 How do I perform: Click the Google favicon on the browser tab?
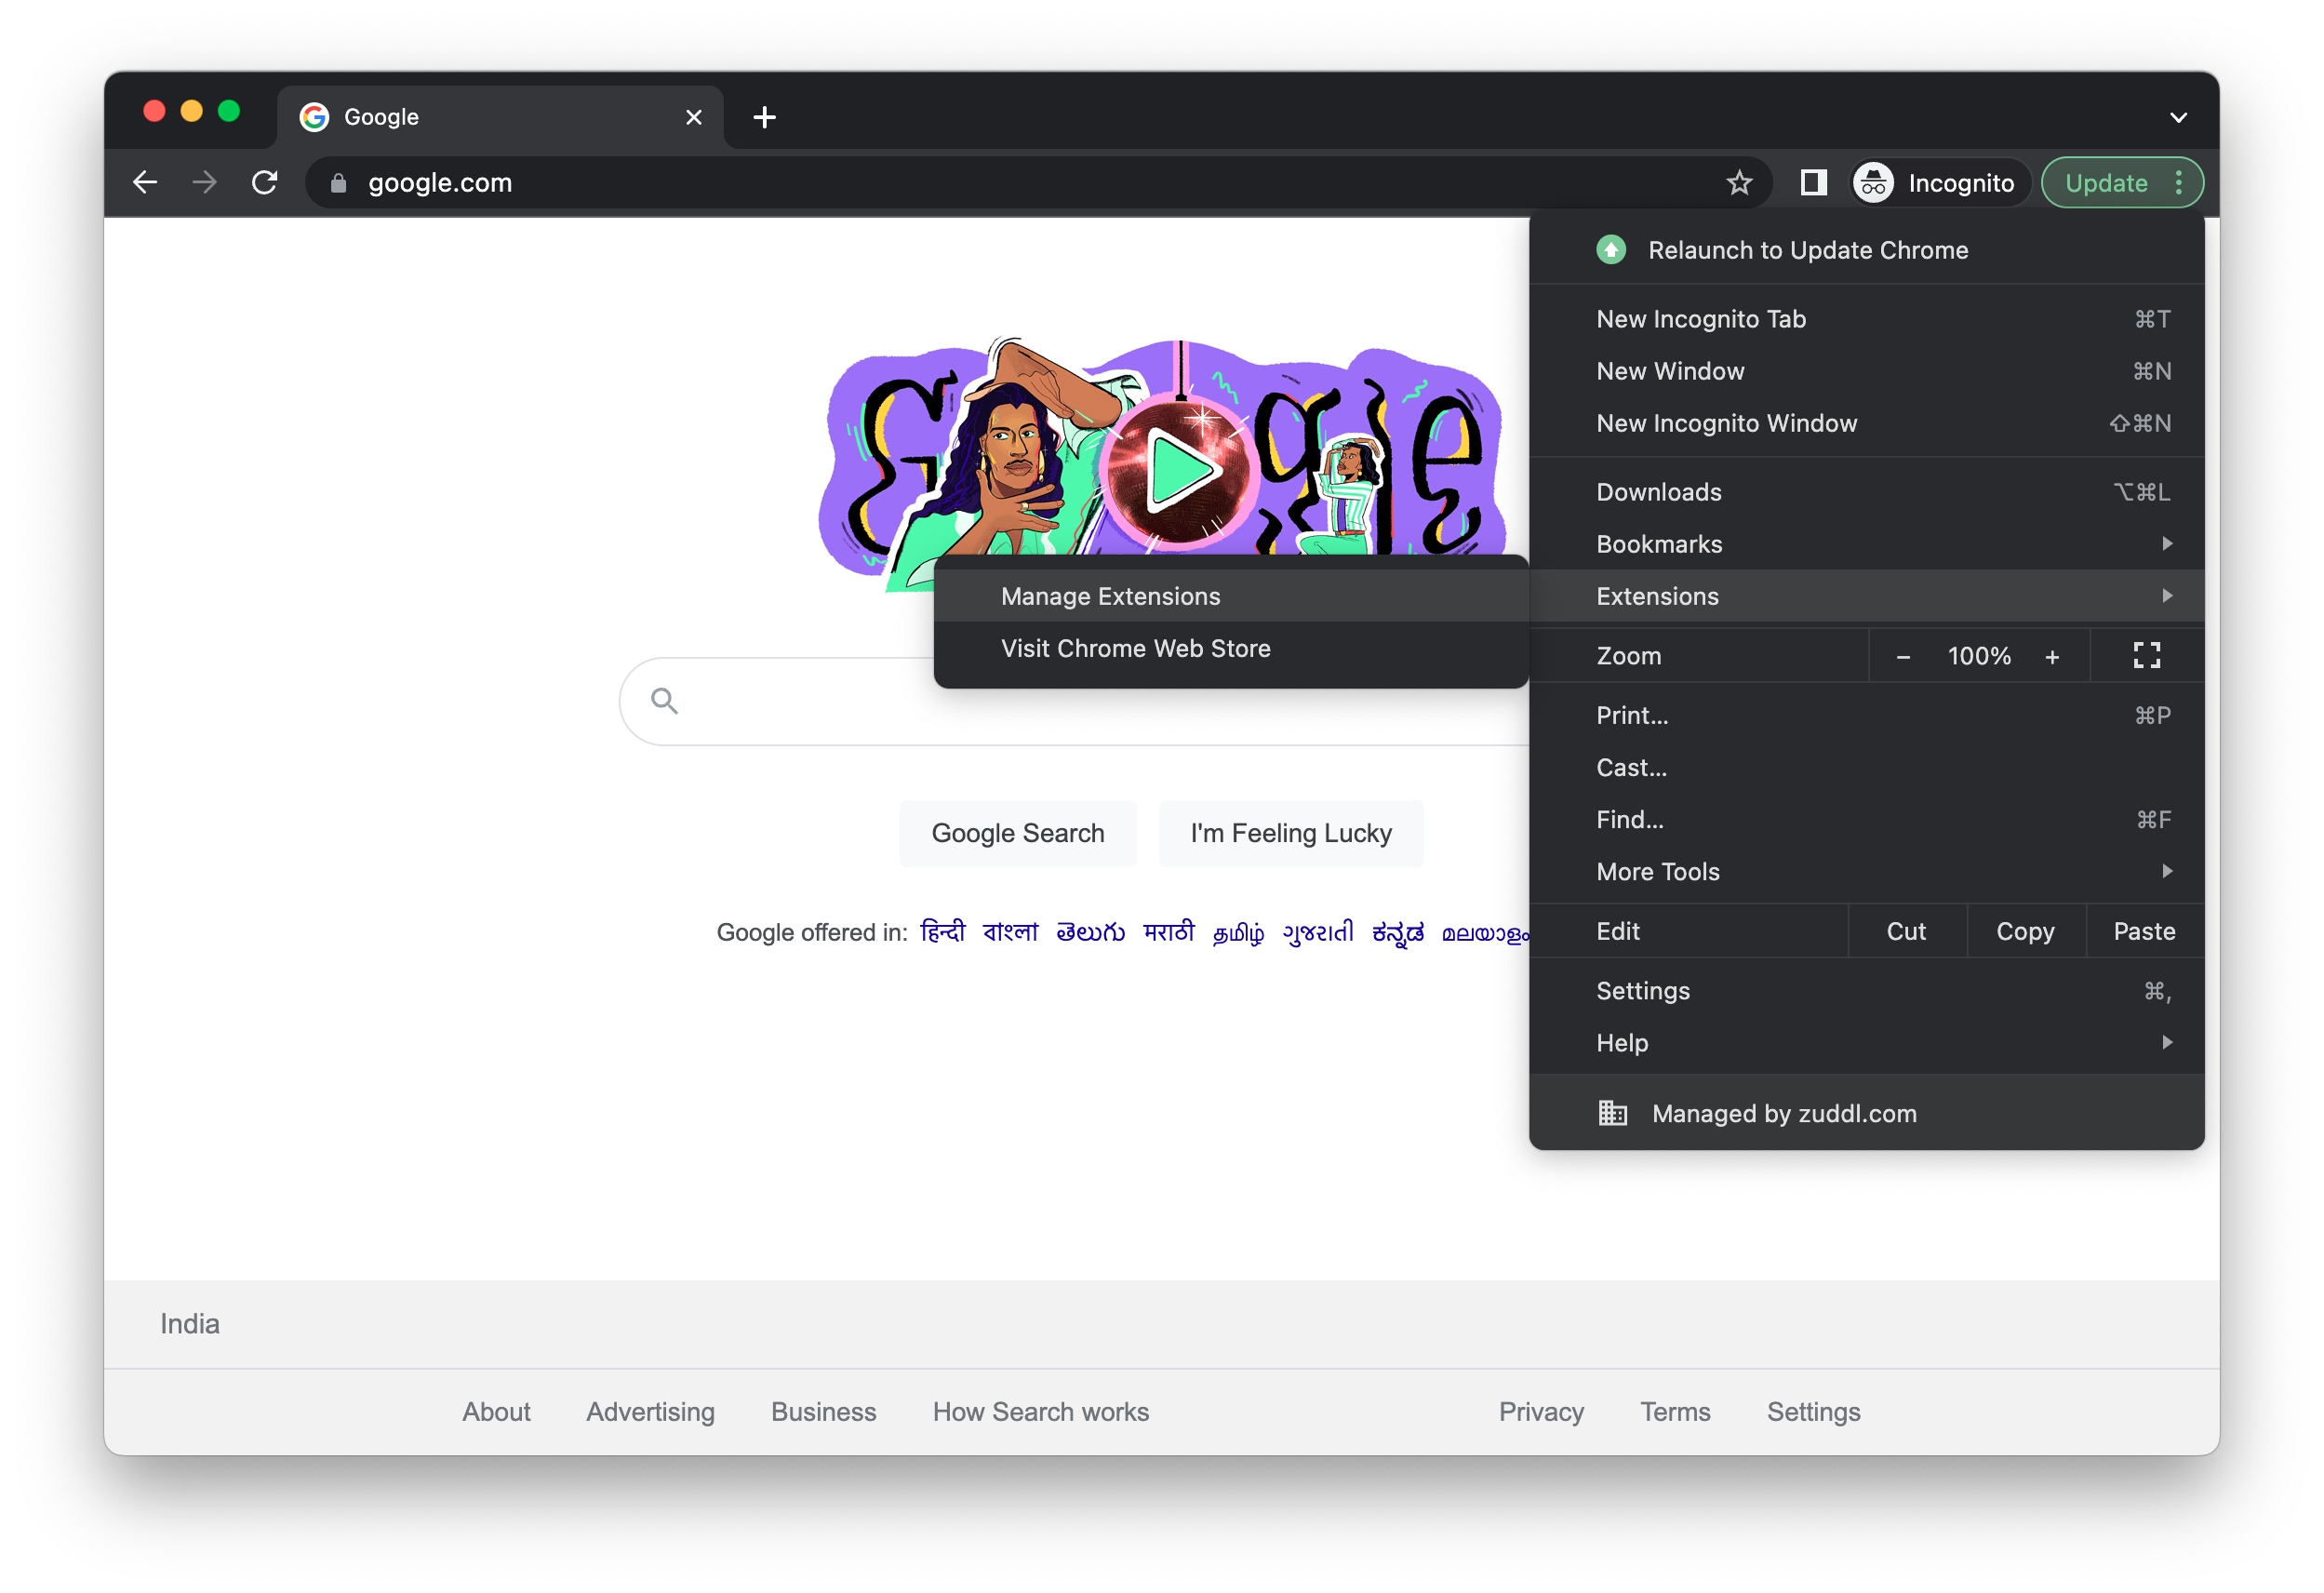coord(314,116)
